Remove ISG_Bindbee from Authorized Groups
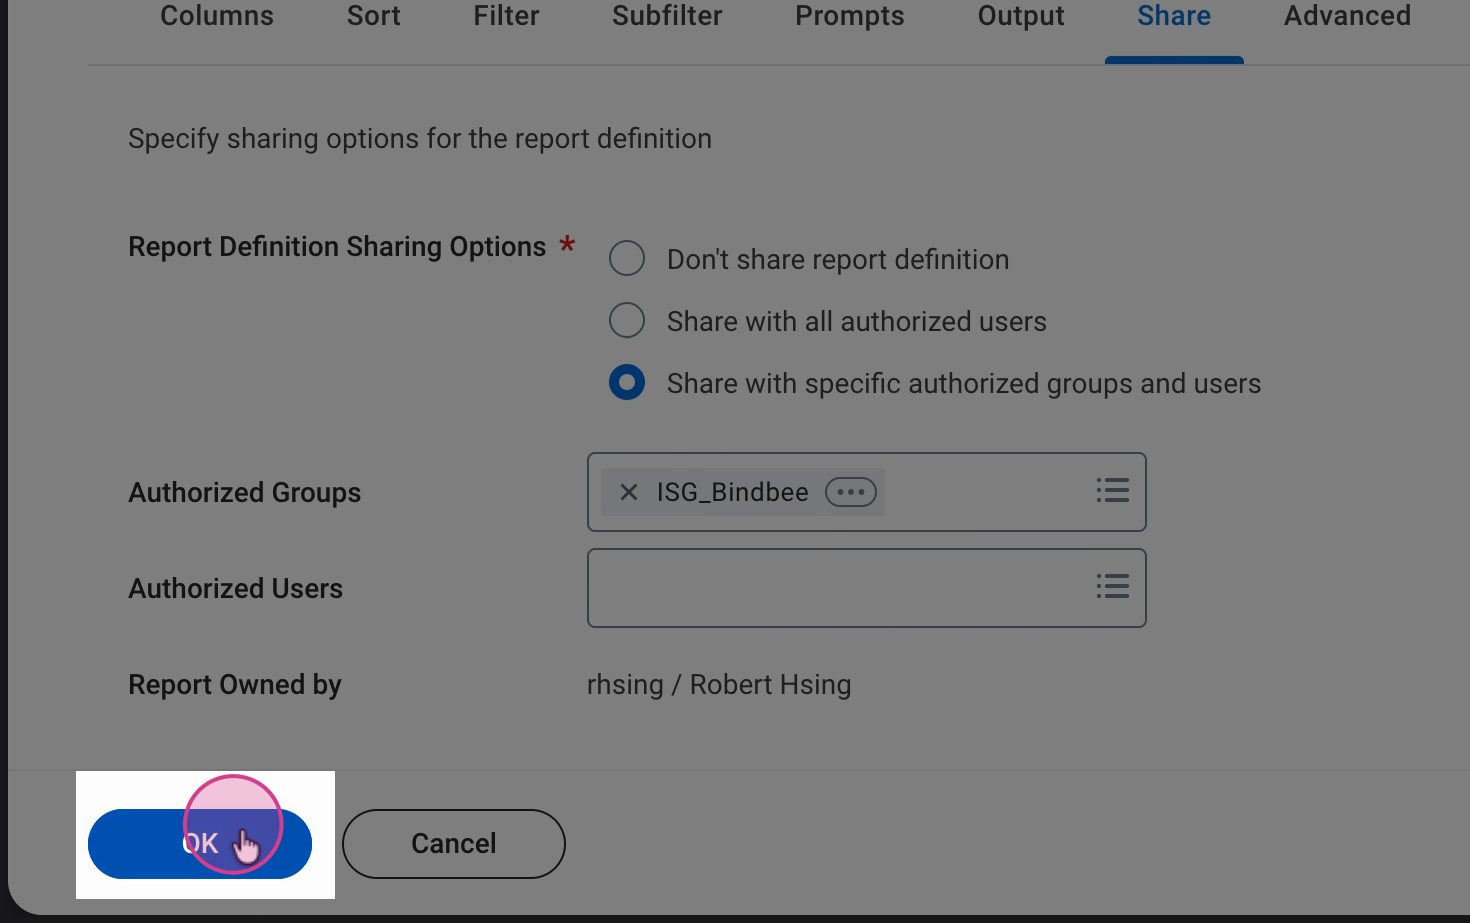 point(629,492)
